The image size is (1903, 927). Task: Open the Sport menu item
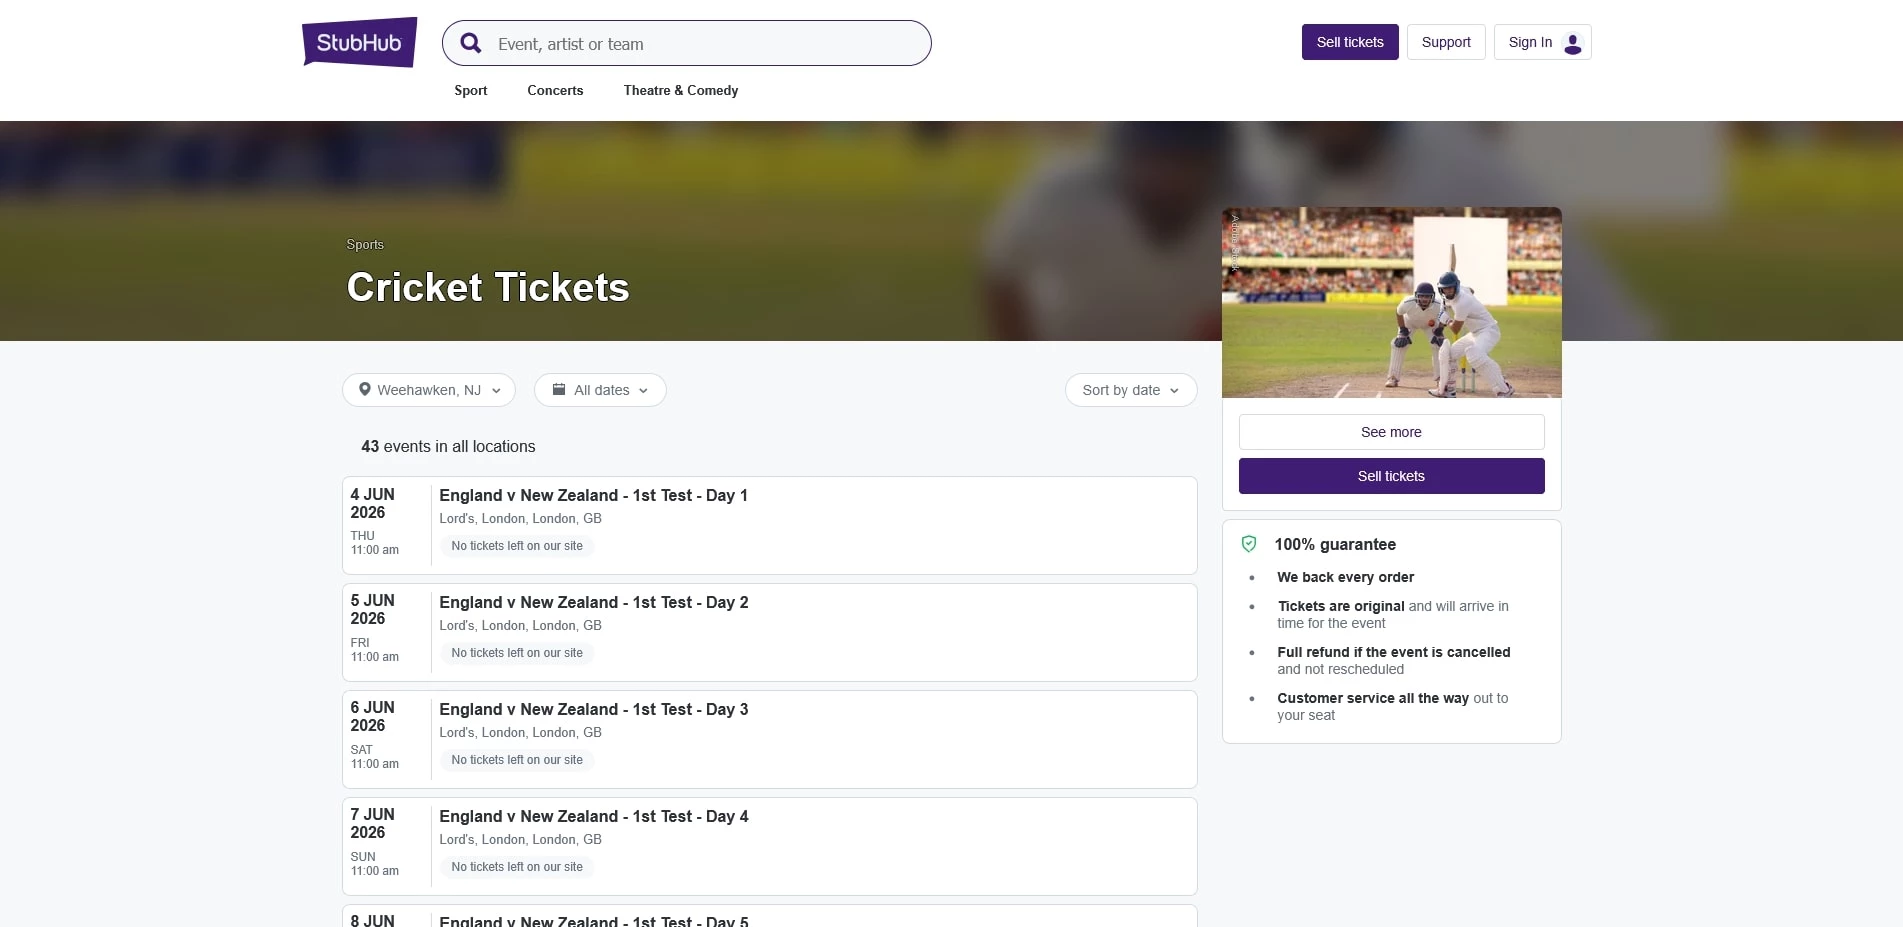(x=470, y=90)
